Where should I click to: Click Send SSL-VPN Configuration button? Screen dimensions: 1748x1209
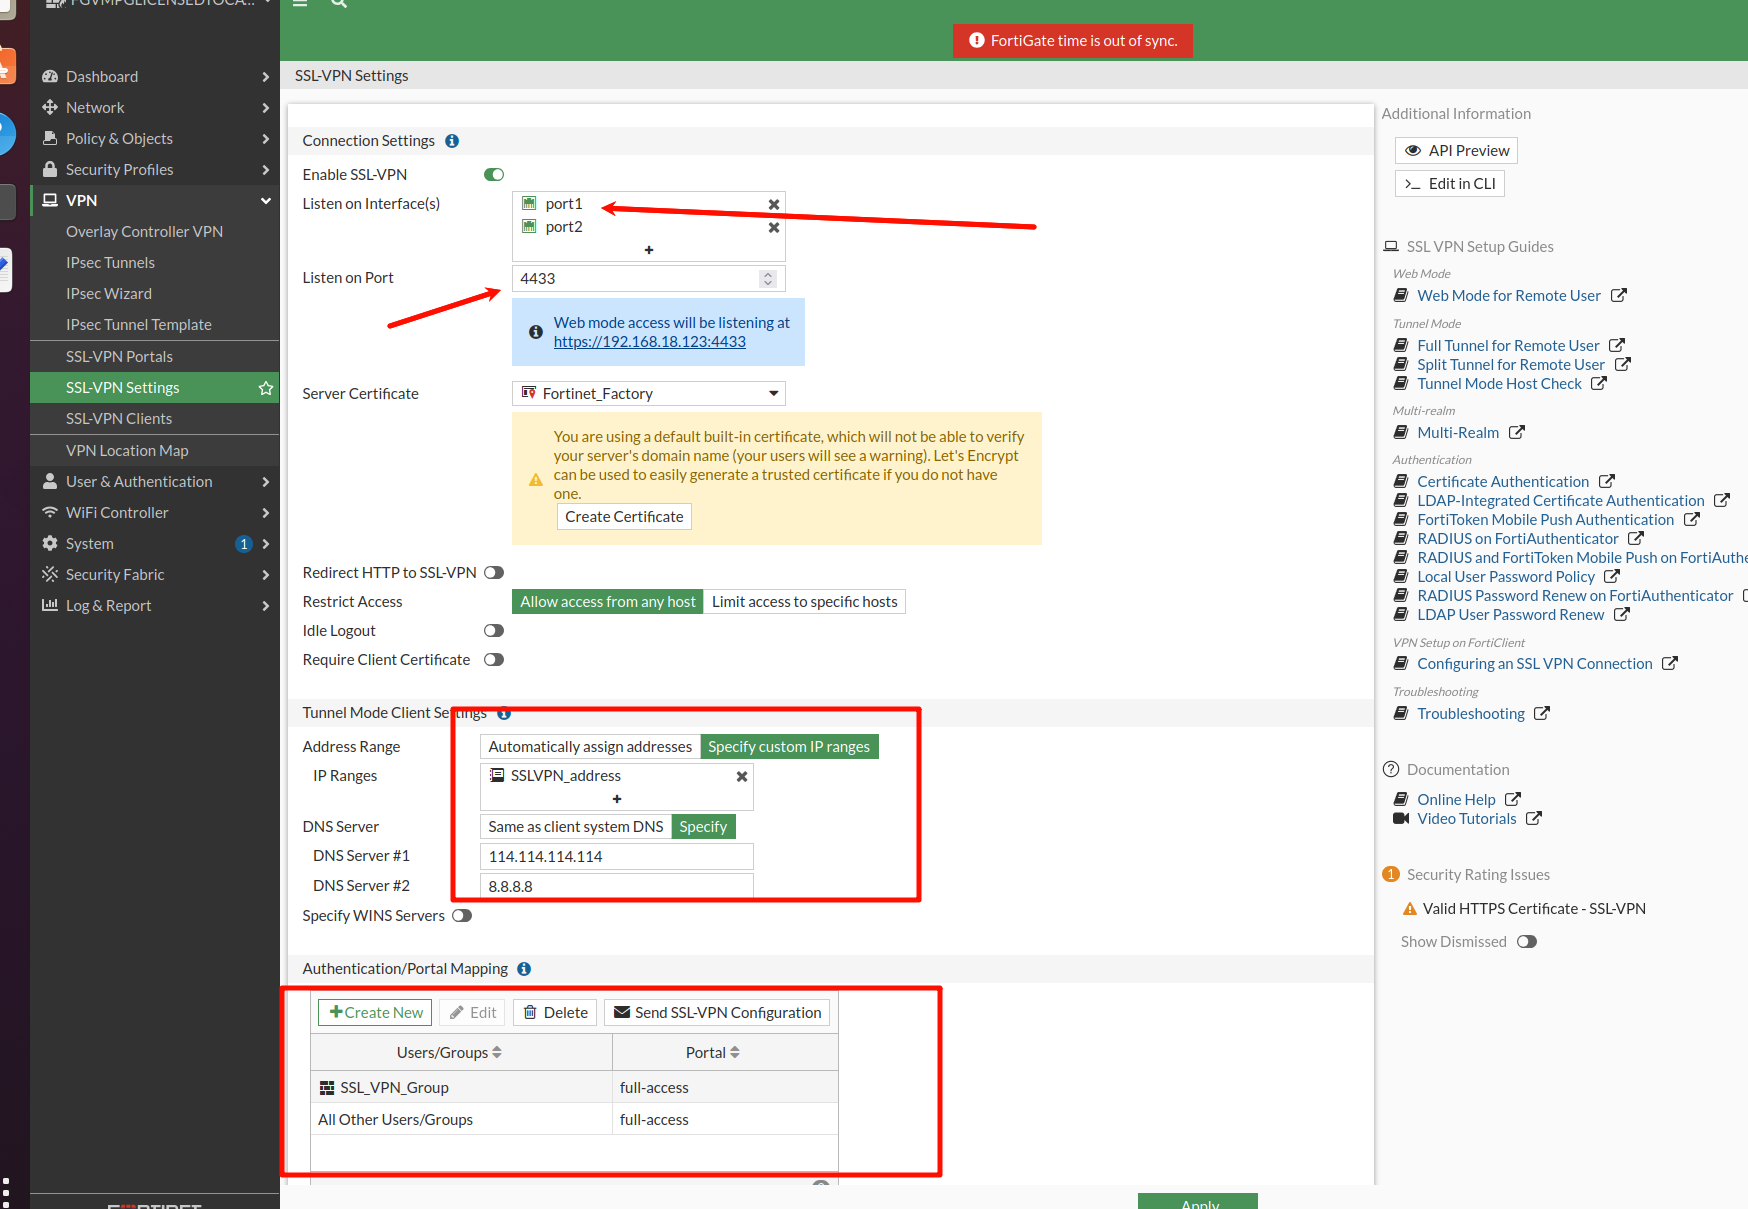coord(717,1013)
